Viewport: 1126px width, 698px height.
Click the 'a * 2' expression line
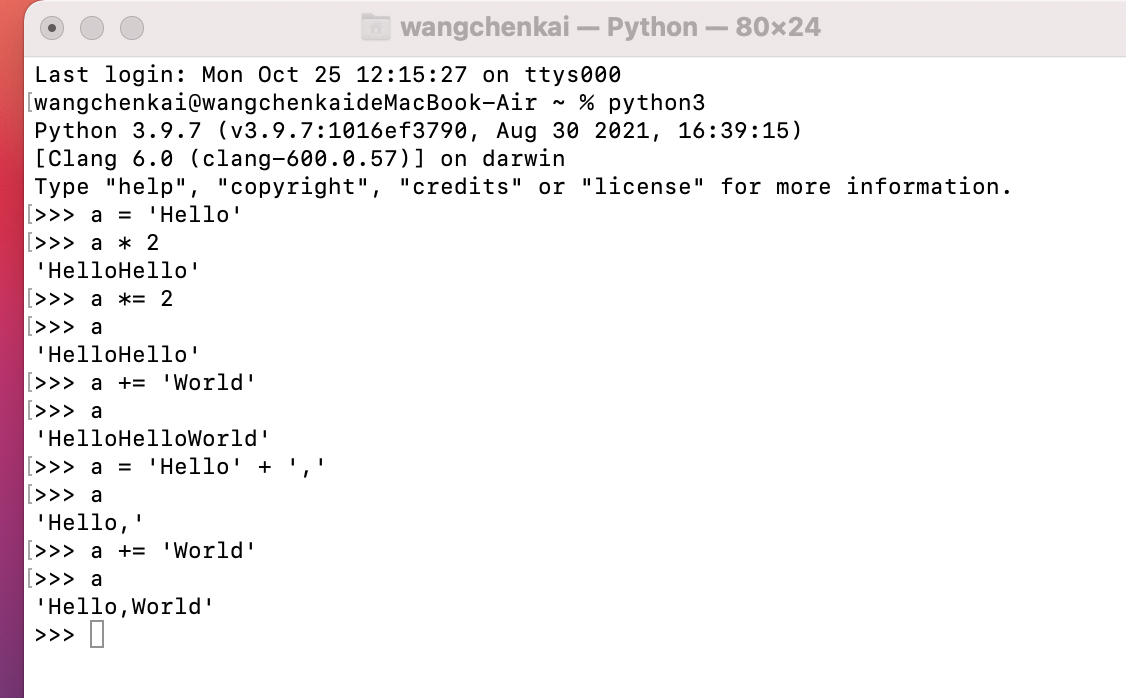point(124,242)
